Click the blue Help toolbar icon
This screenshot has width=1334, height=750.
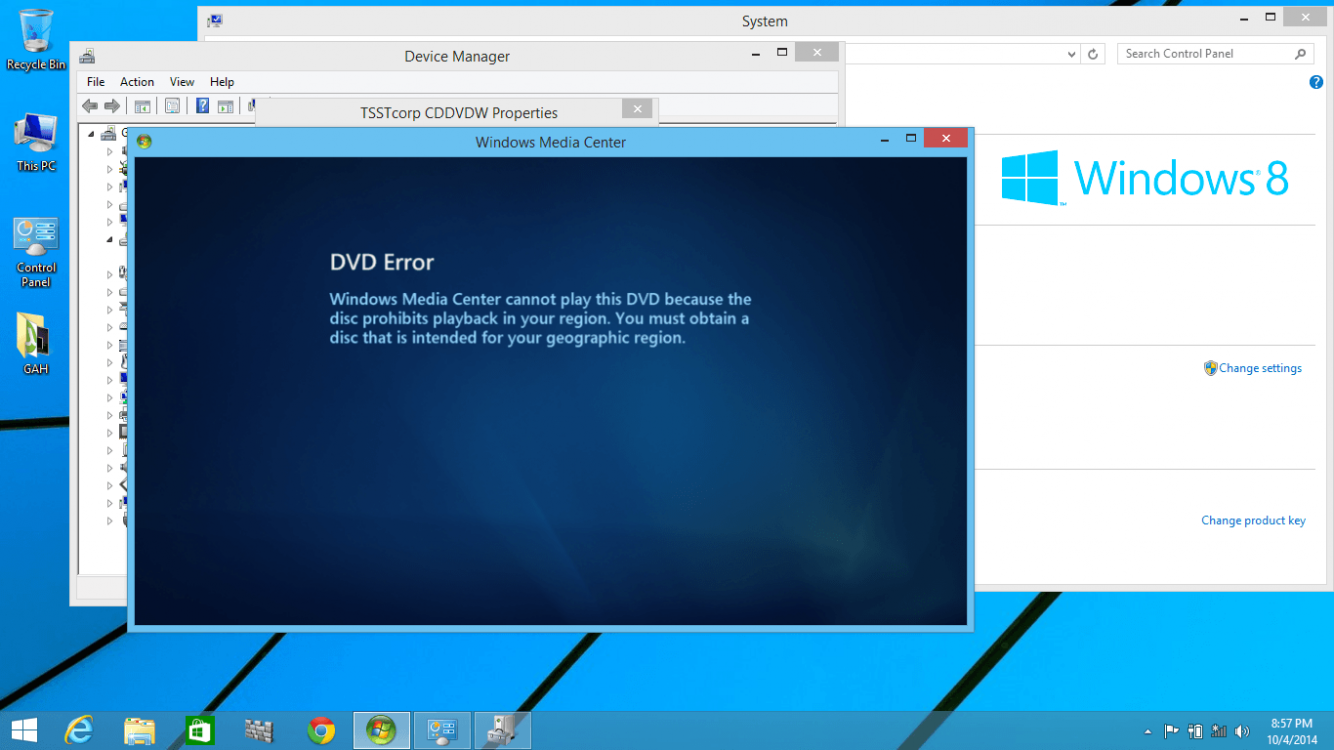(x=202, y=106)
